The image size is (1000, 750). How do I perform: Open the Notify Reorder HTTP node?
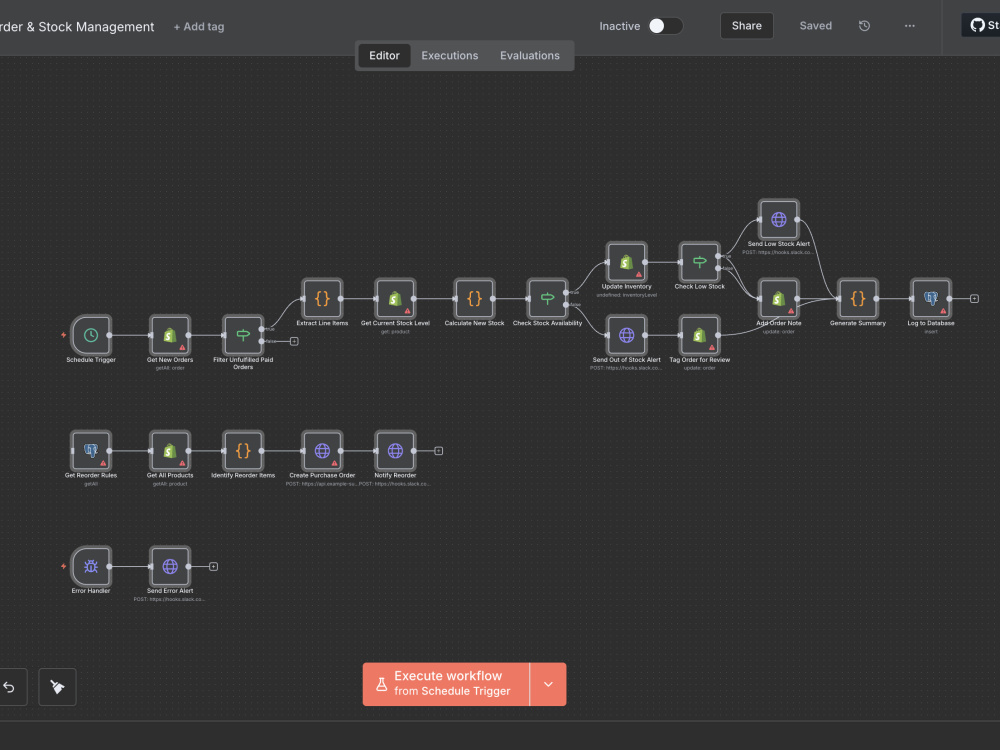point(395,451)
